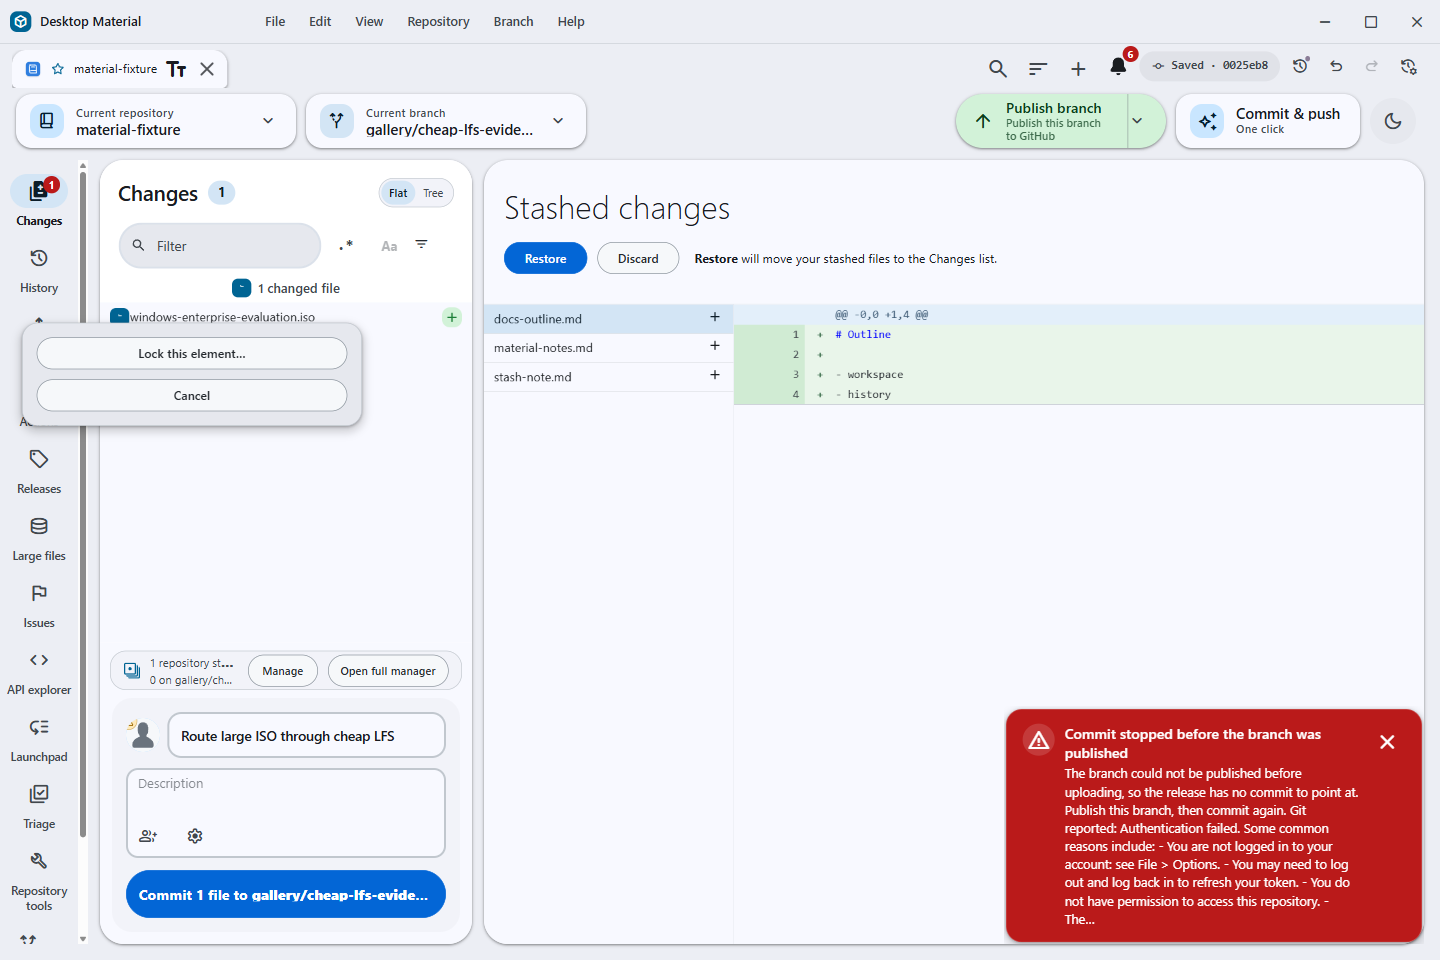This screenshot has height=960, width=1440.
Task: Click the Restore stash button
Action: pyautogui.click(x=545, y=258)
